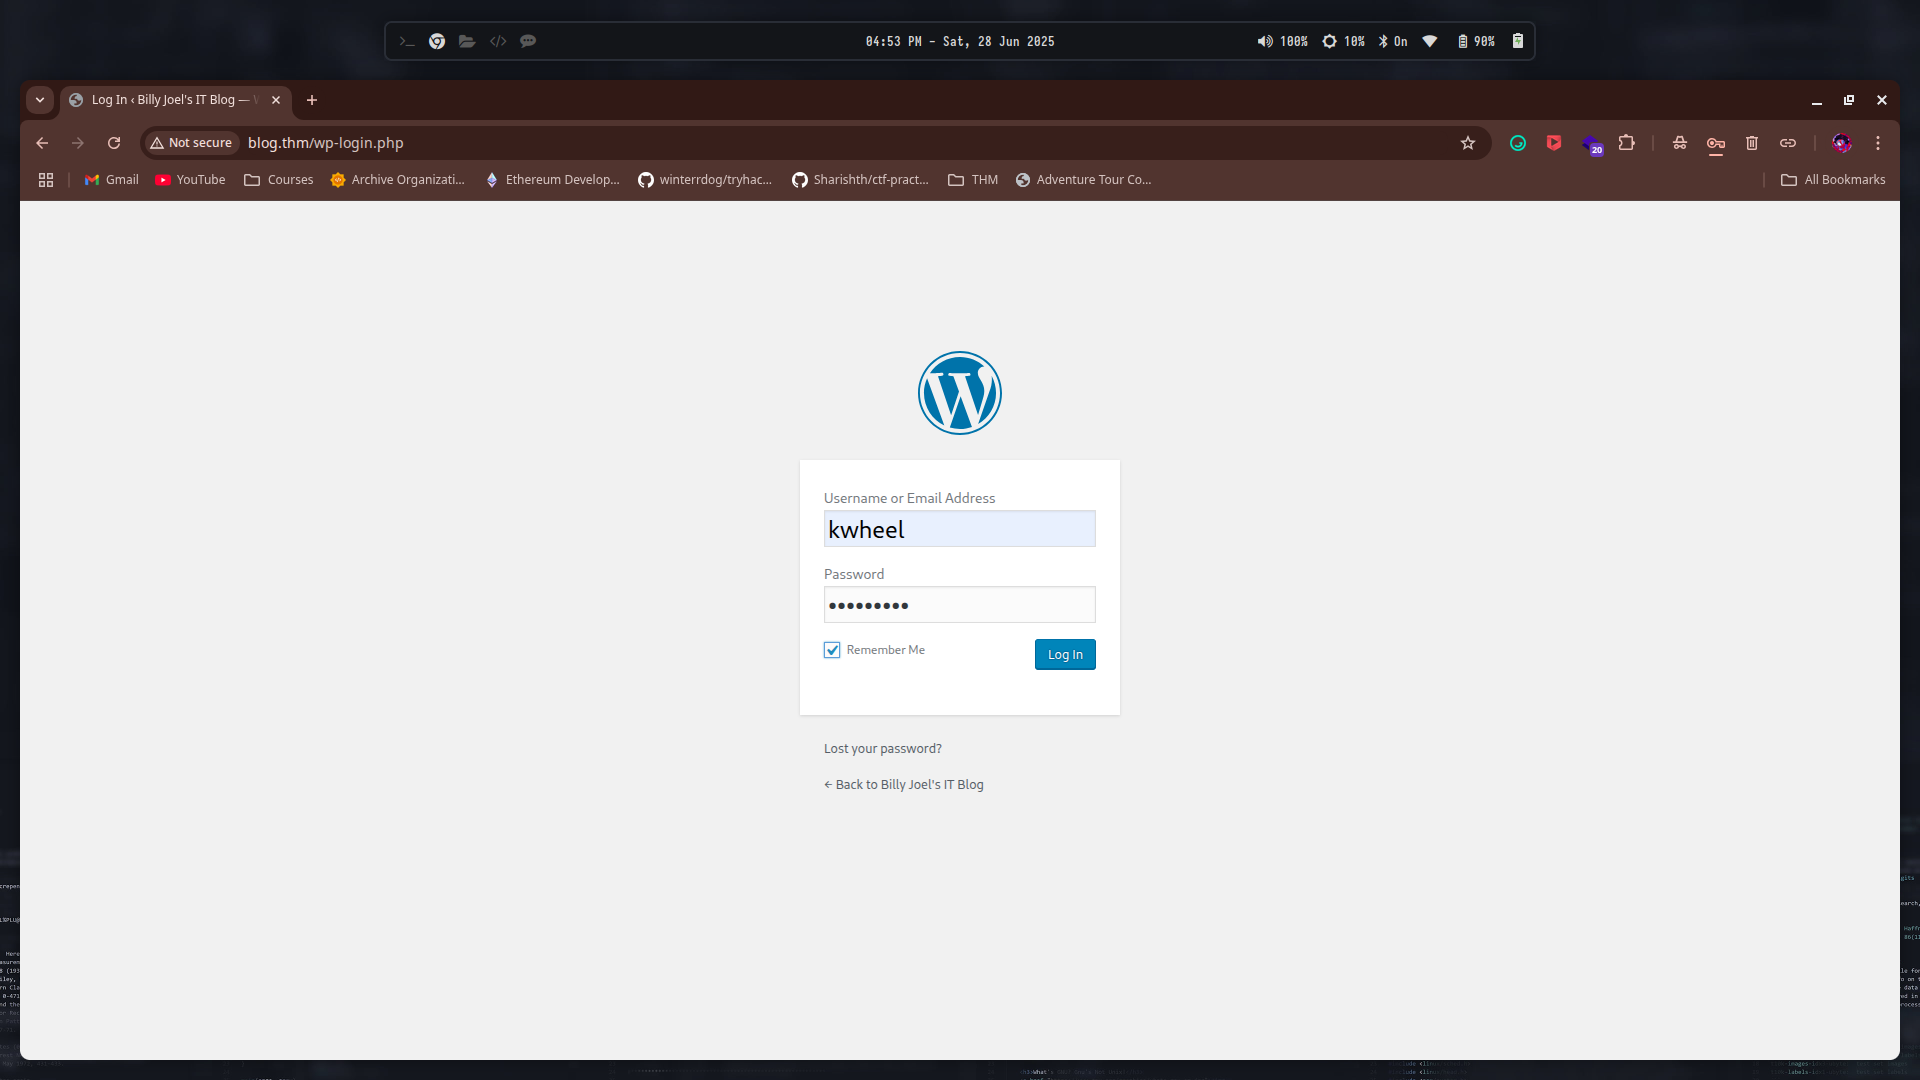Toggle the bookmark star for this page
The height and width of the screenshot is (1080, 1920).
tap(1467, 143)
